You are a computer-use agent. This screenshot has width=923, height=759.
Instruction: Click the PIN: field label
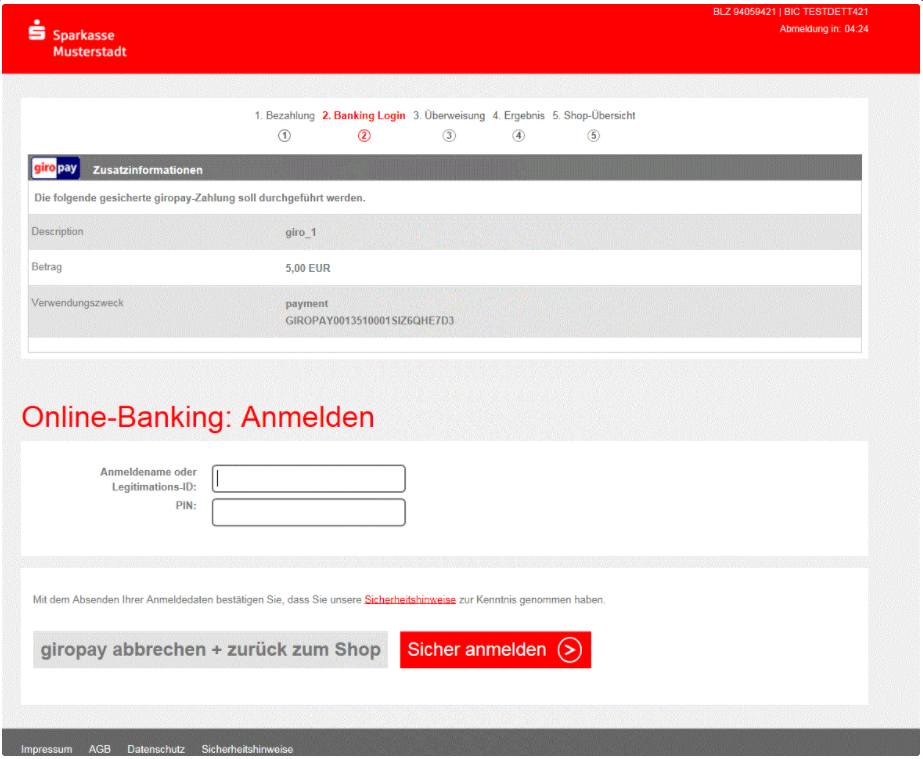(186, 505)
